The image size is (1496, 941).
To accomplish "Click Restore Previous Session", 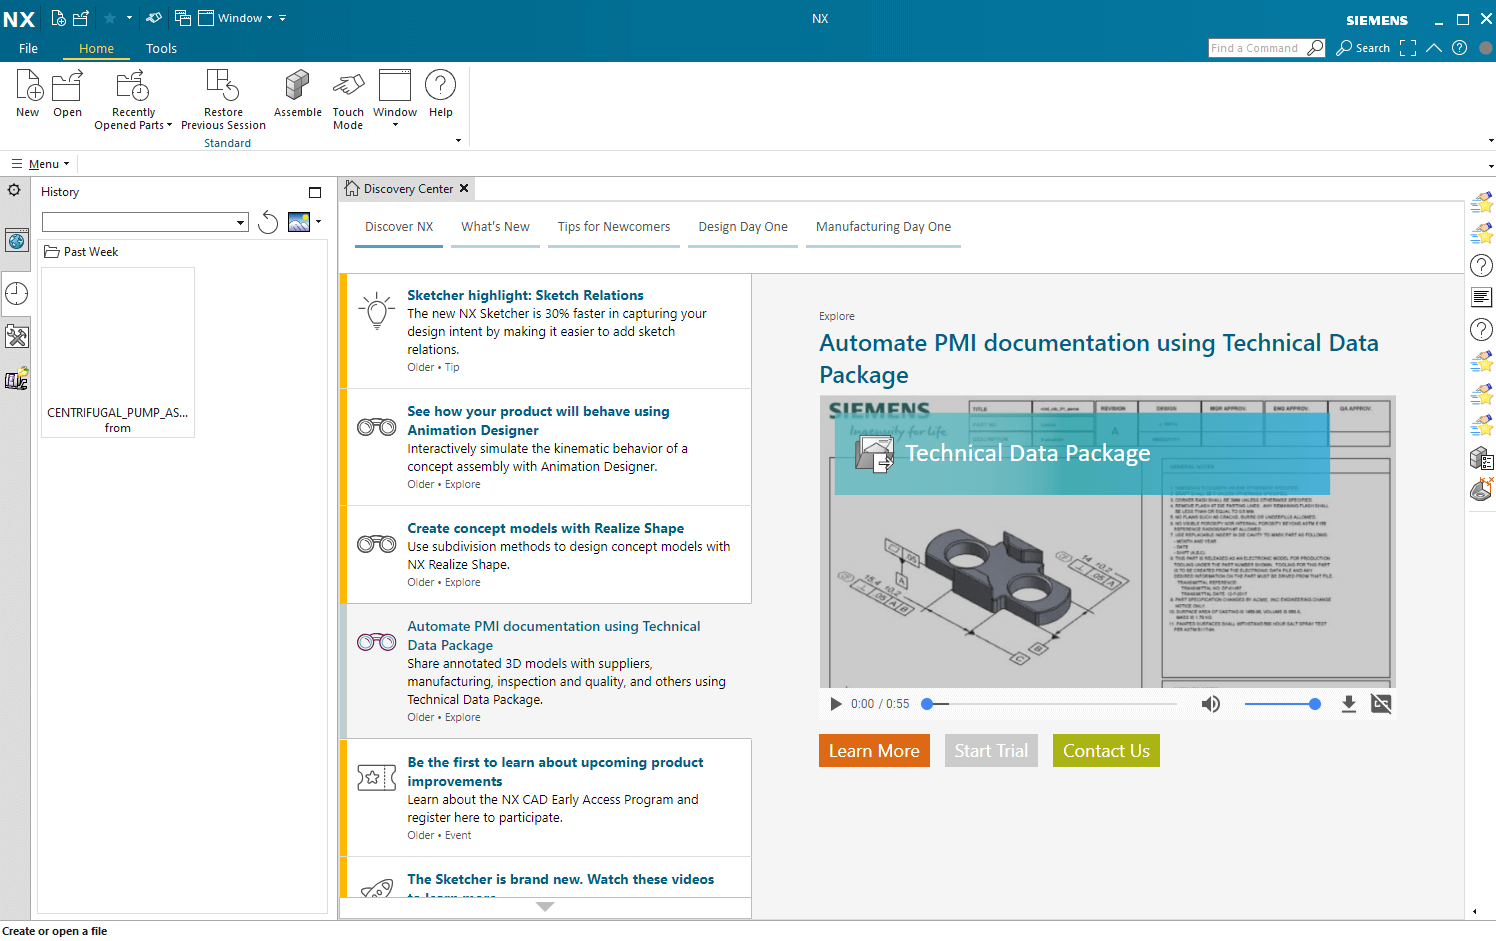I will [223, 99].
